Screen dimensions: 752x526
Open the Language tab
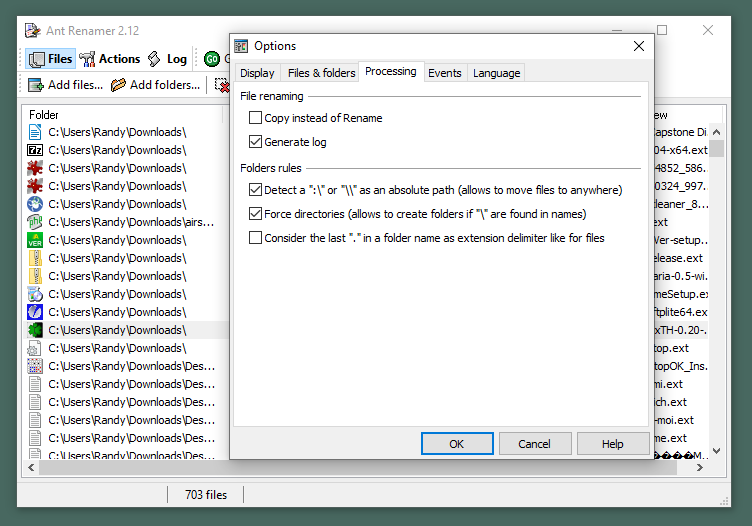point(496,73)
